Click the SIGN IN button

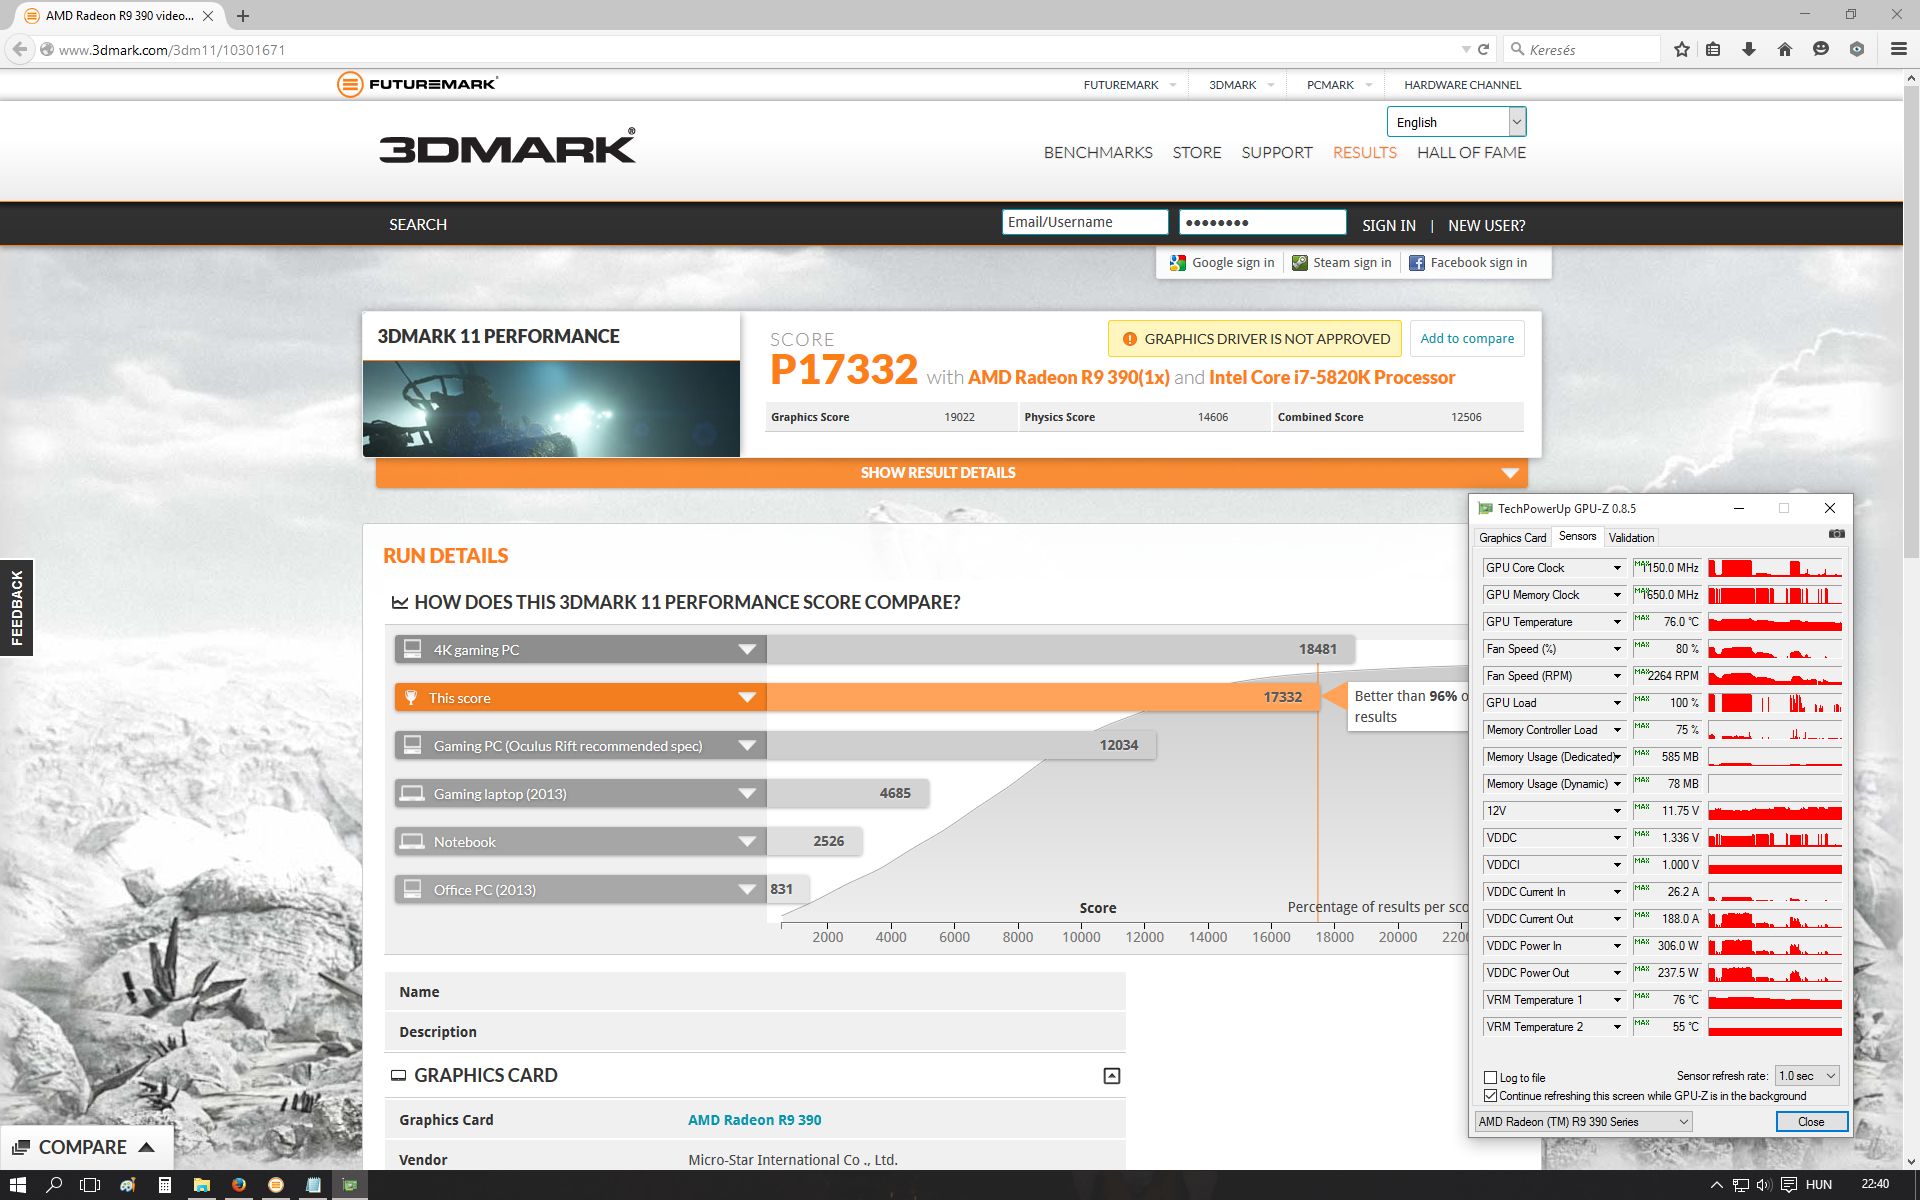(1388, 225)
